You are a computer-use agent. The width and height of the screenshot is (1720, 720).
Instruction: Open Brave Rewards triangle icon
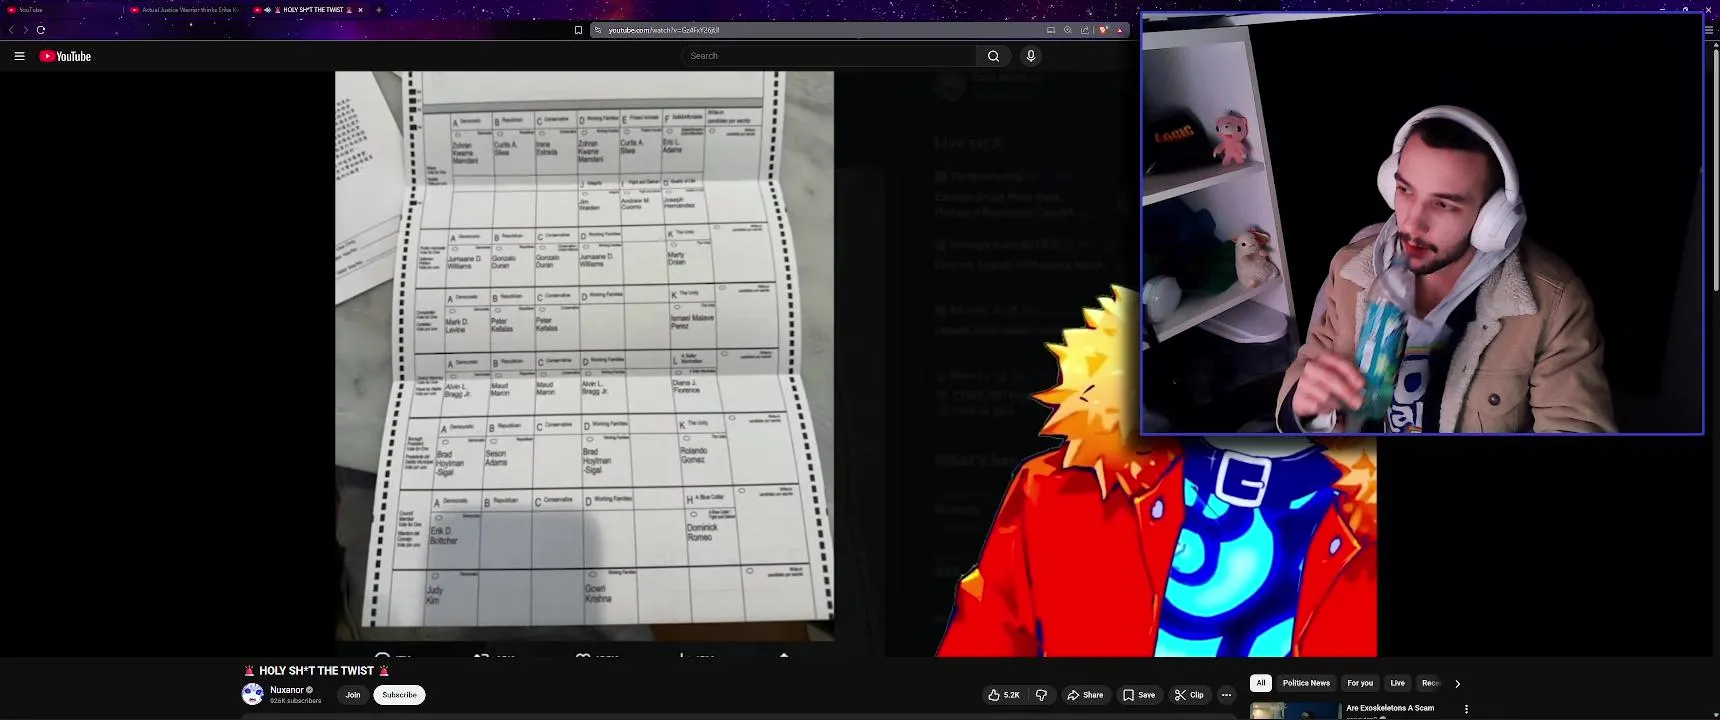point(1119,30)
